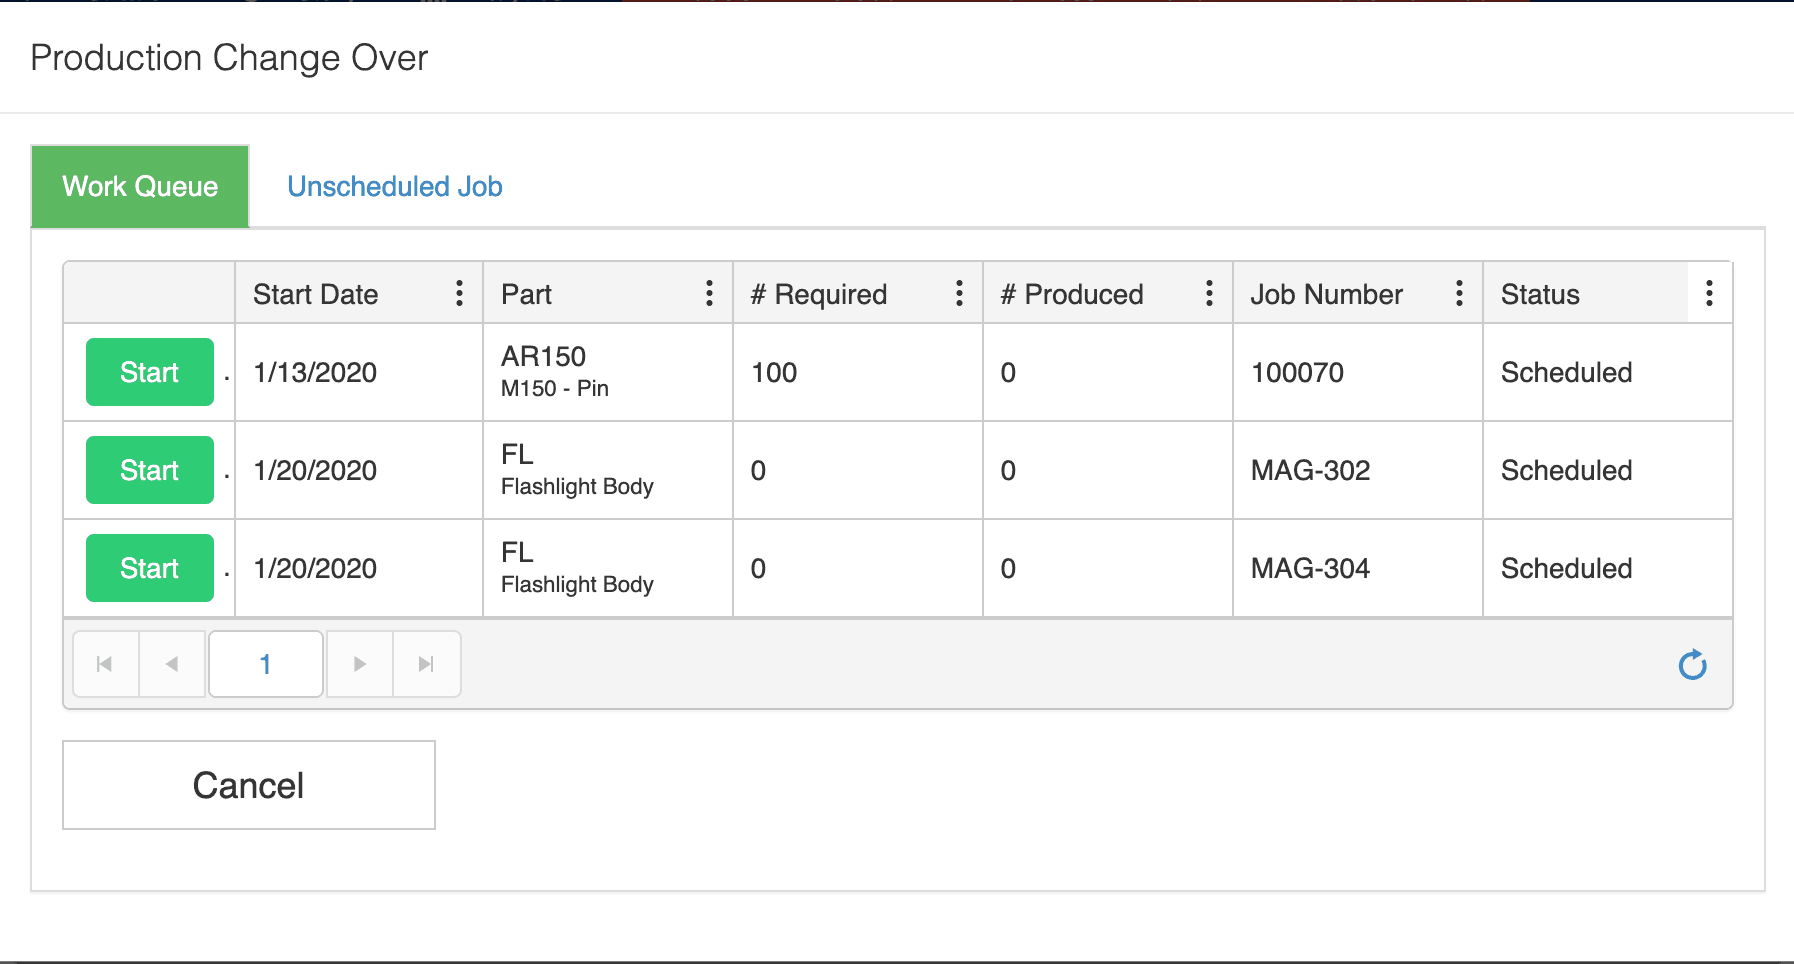
Task: Advance to the next page
Action: point(359,663)
